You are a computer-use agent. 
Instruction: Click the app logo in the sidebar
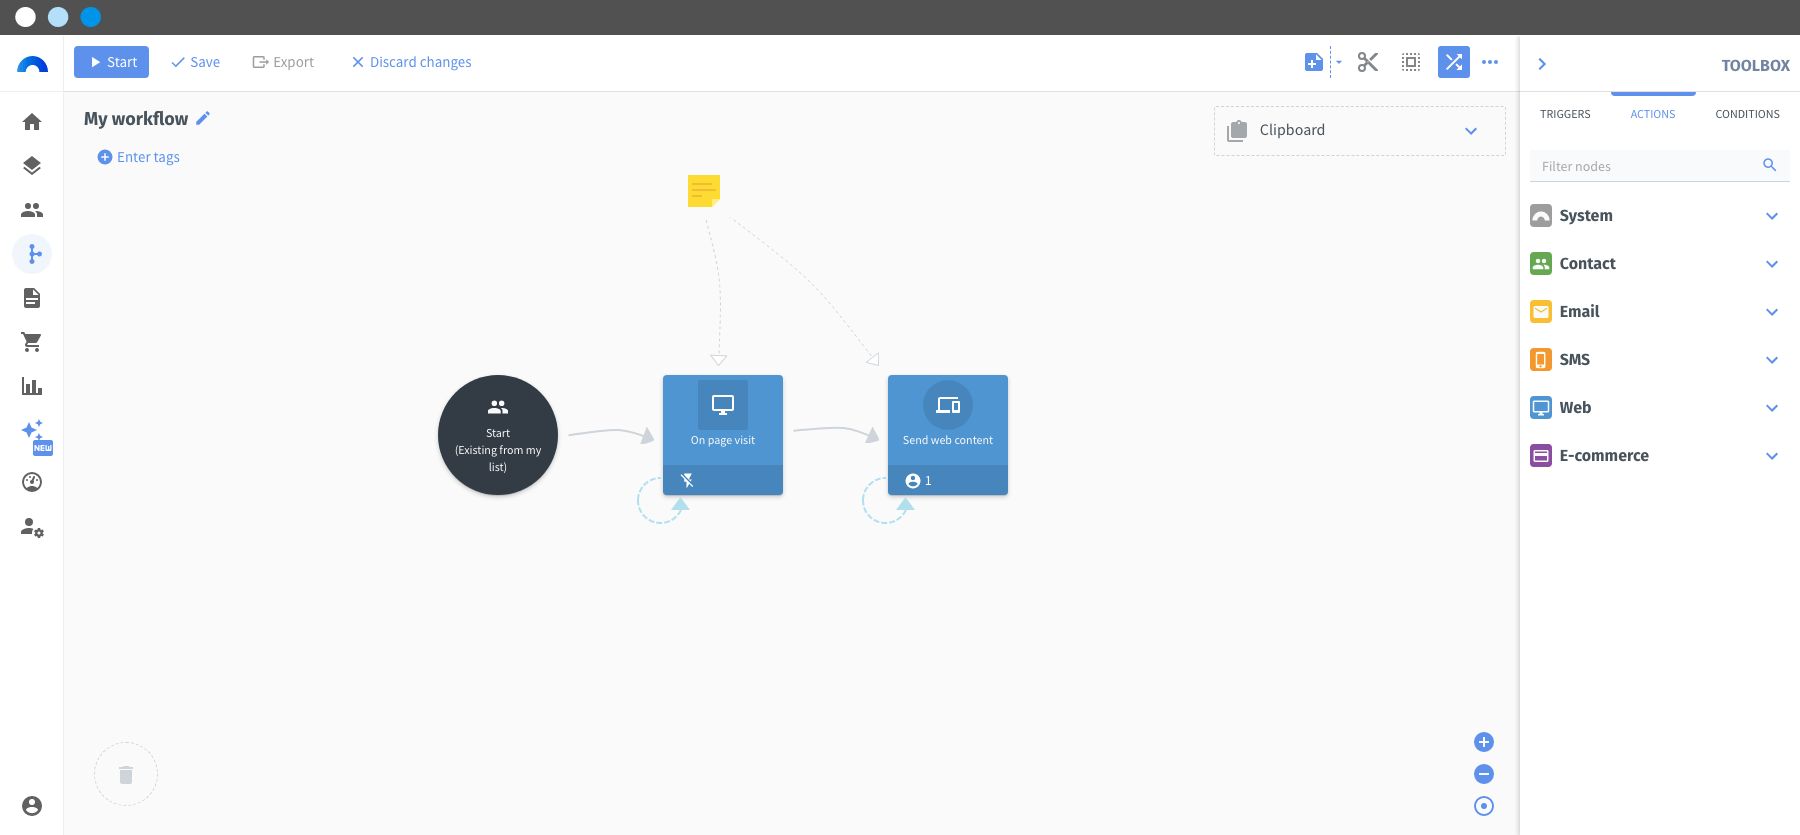32,65
